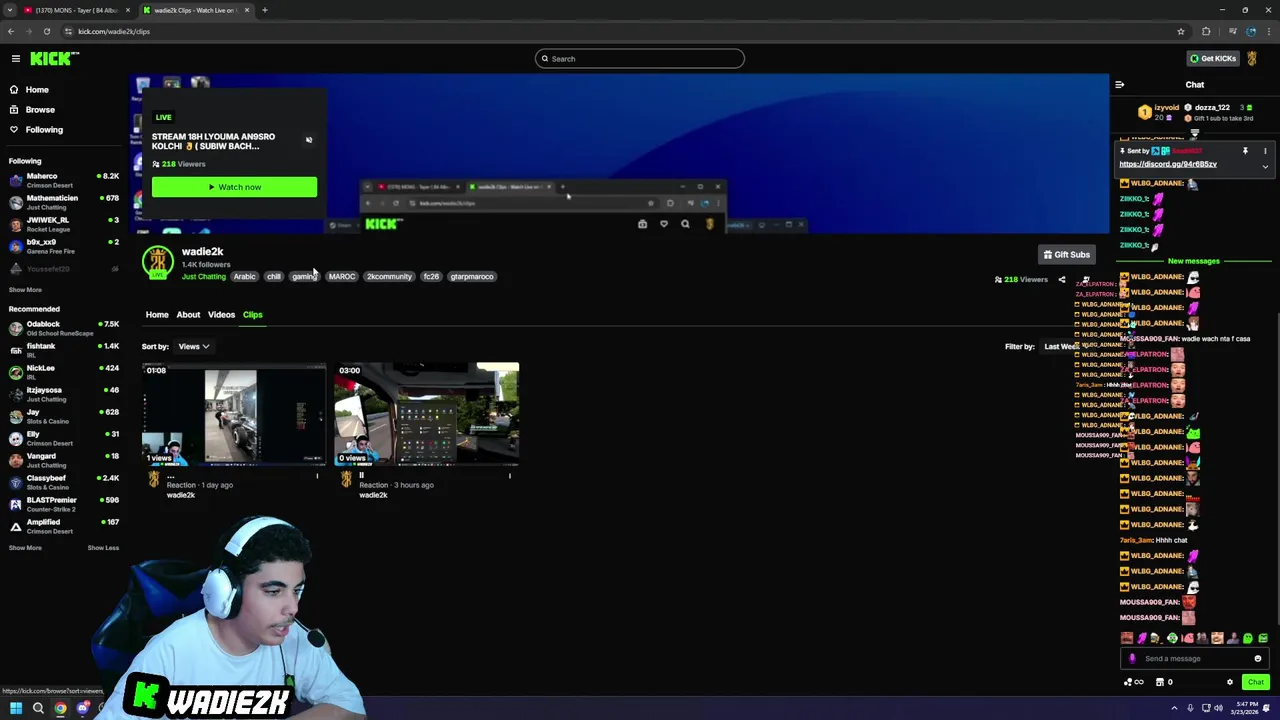1280x720 pixels.
Task: Share the wadie2k channel via share icon
Action: pos(1062,280)
